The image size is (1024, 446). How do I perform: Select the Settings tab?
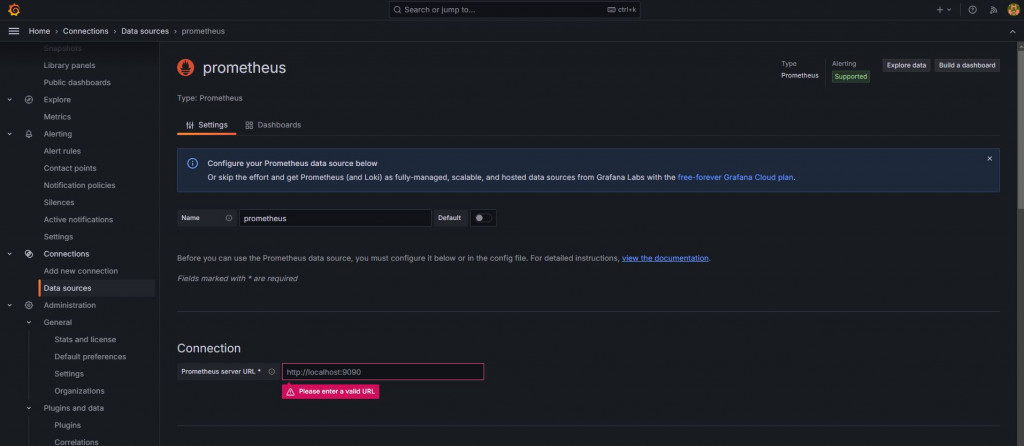(x=206, y=125)
